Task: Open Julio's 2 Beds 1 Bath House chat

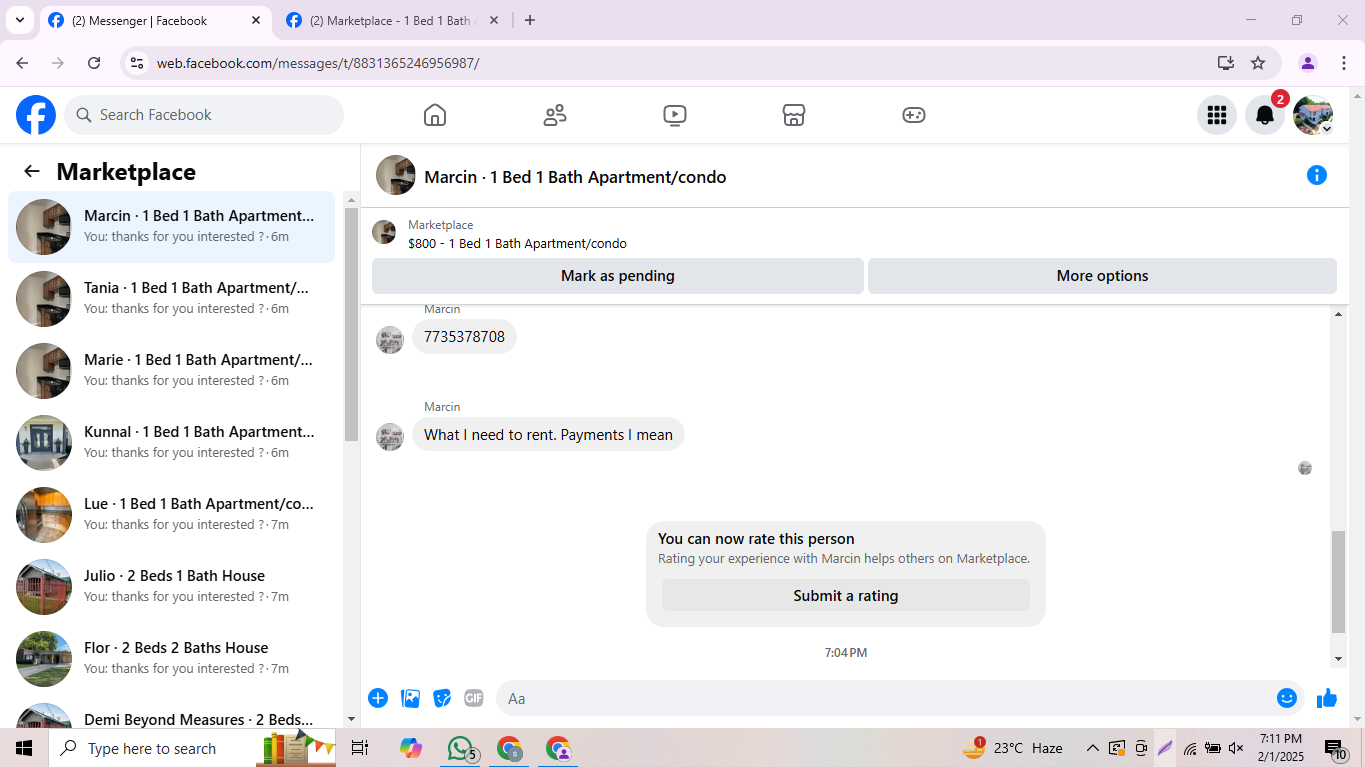Action: coord(172,587)
